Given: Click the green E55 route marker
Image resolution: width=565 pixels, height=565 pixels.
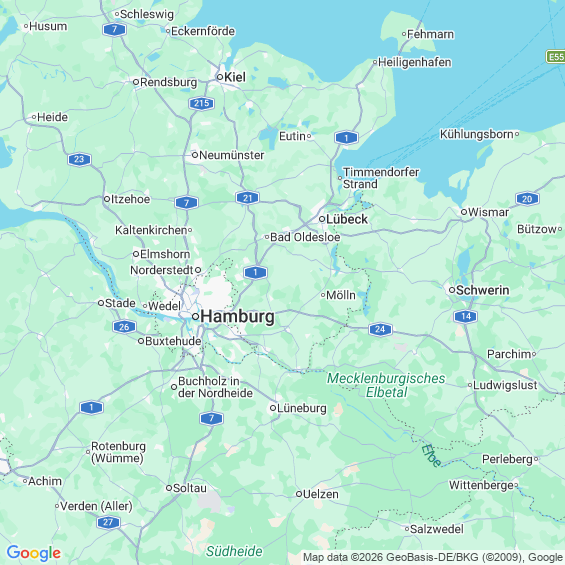Looking at the screenshot, I should click(x=556, y=57).
